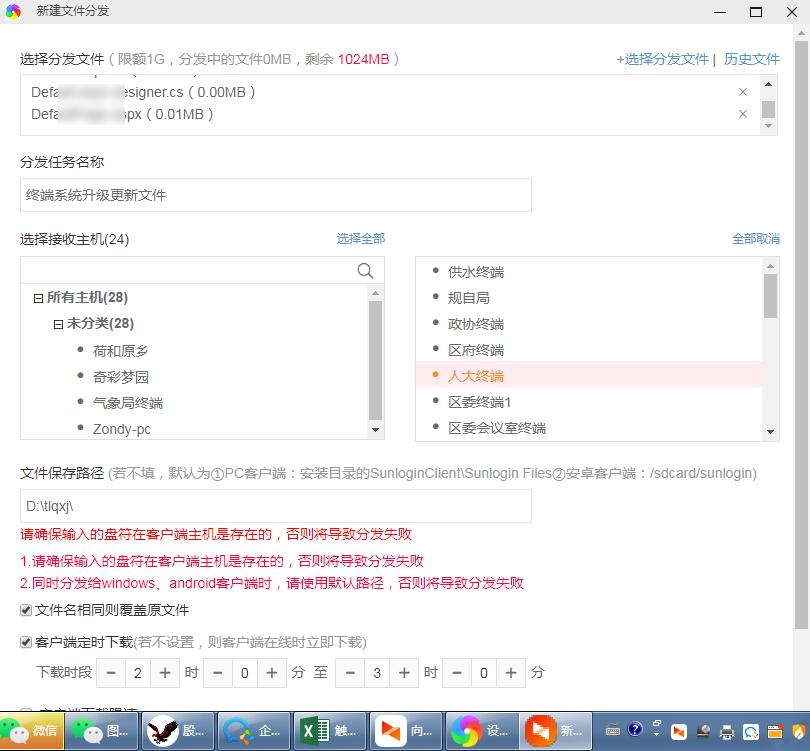Open 设... colorful browser window in taskbar
This screenshot has width=810, height=751.
tap(482, 730)
